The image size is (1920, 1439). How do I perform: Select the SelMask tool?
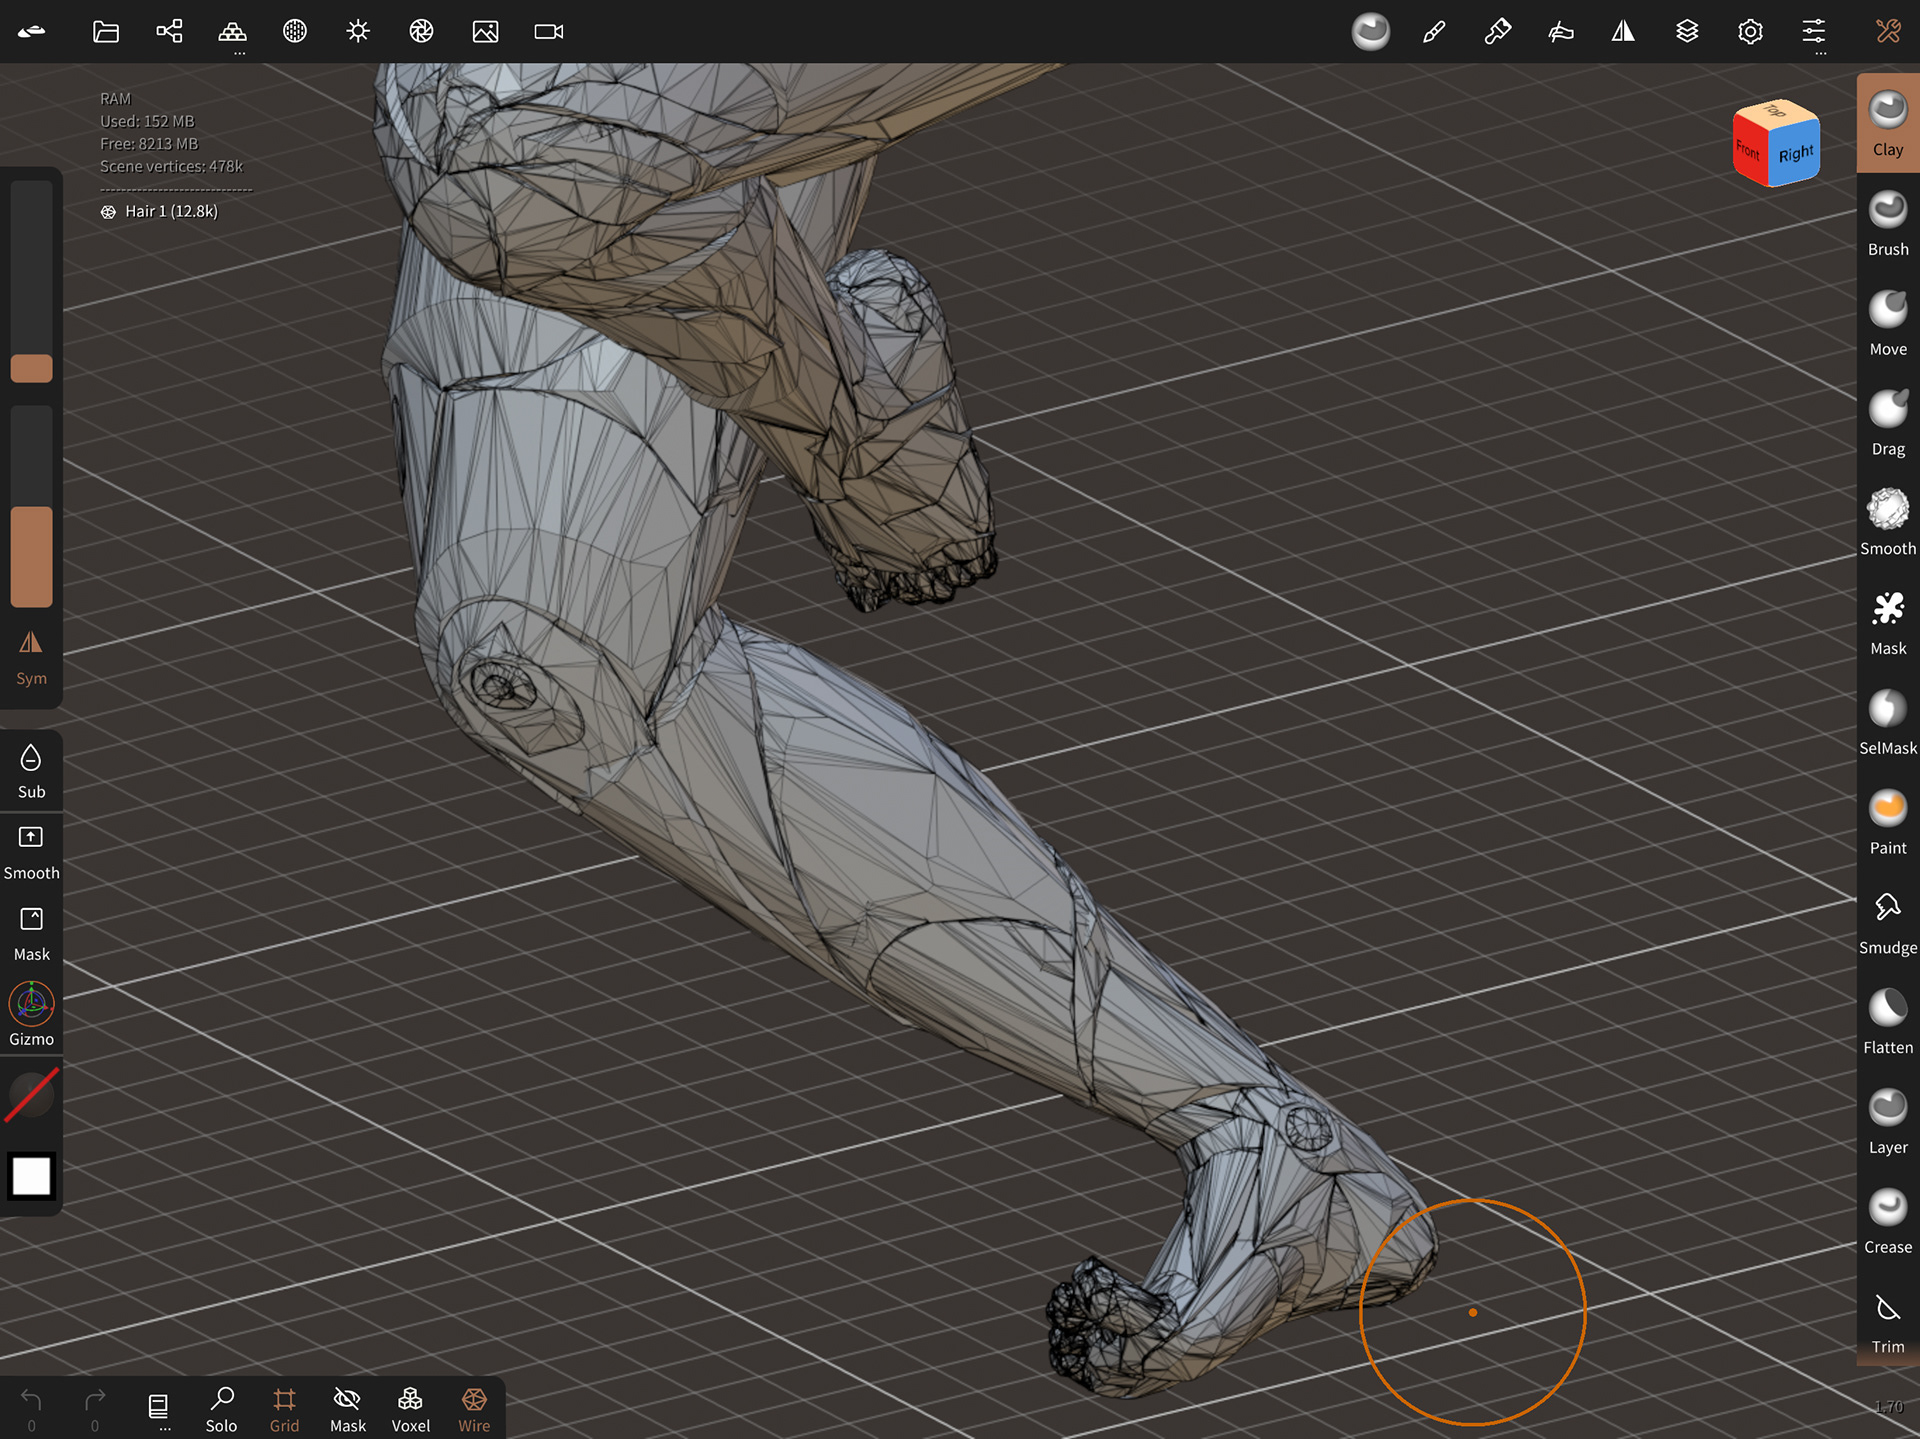tap(1888, 722)
